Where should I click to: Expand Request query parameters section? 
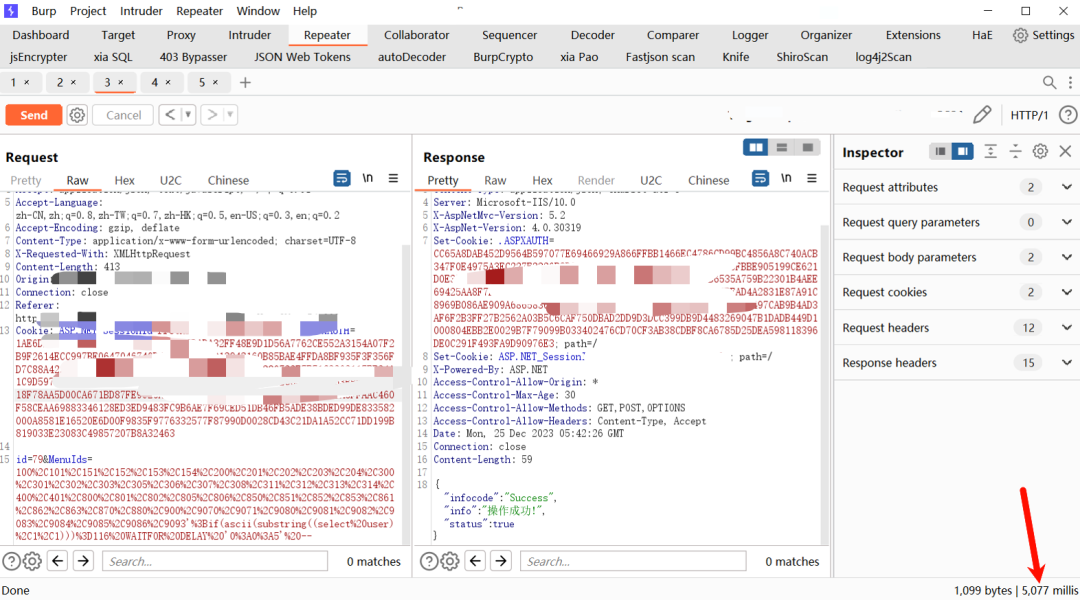(1066, 223)
